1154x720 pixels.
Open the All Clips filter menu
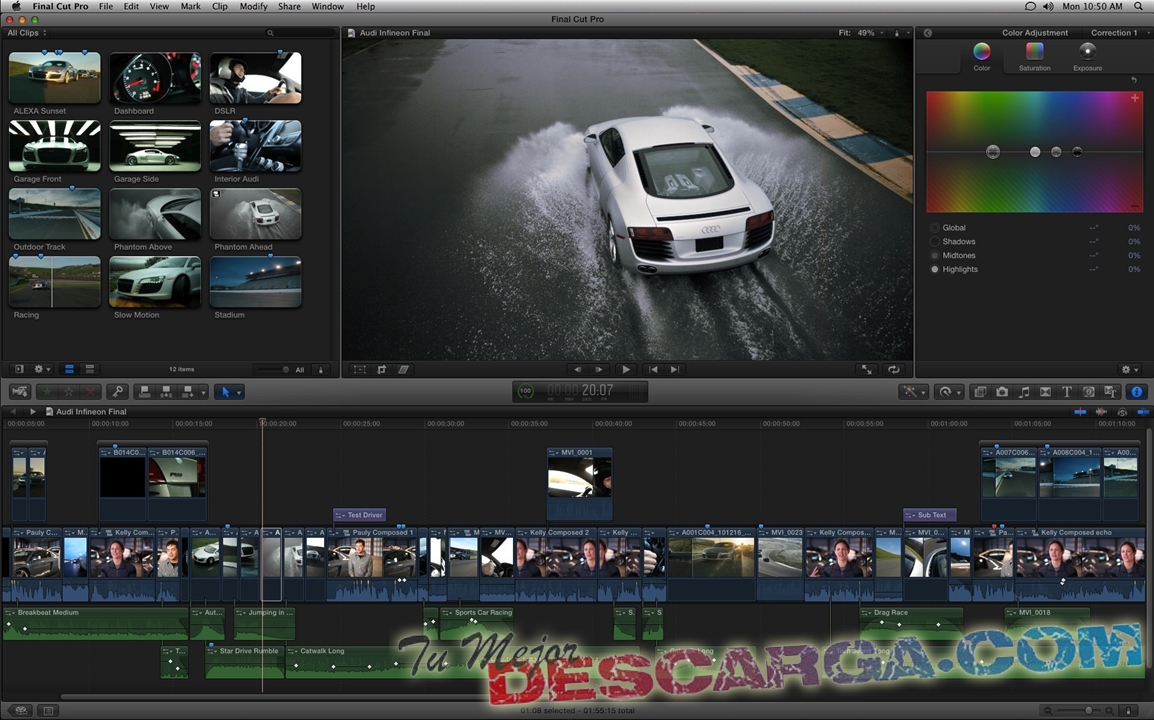[x=26, y=33]
